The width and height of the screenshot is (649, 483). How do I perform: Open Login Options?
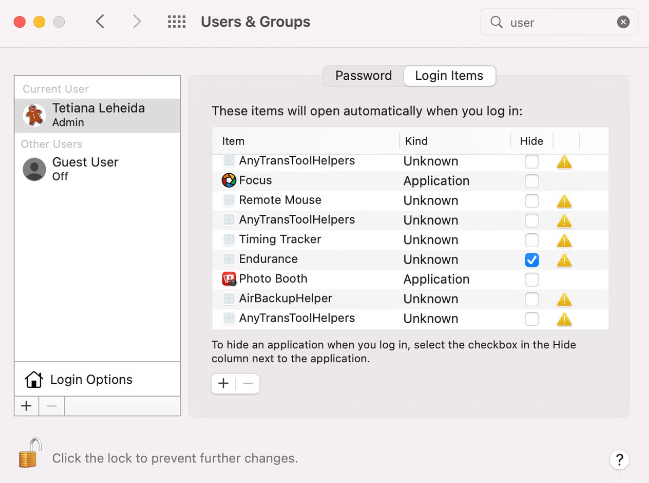click(x=97, y=379)
